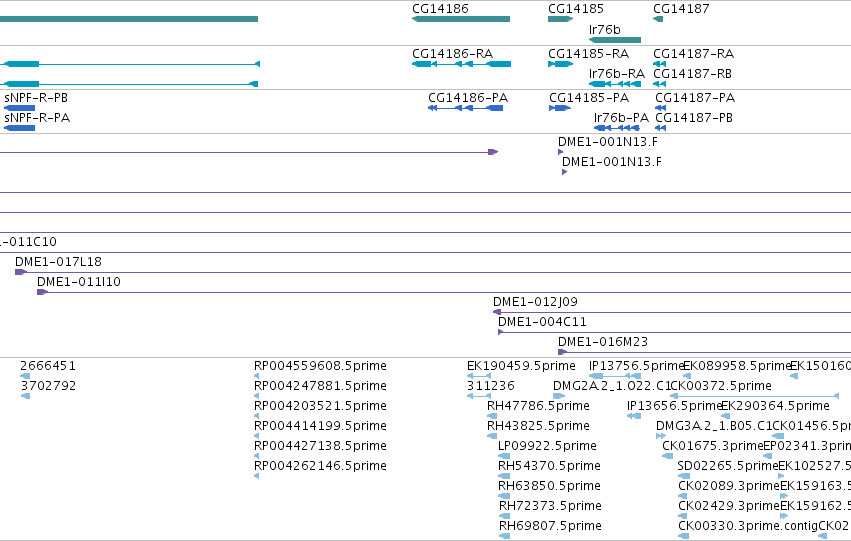Click the RH63850.5prime label
This screenshot has width=851, height=541.
pyautogui.click(x=549, y=486)
